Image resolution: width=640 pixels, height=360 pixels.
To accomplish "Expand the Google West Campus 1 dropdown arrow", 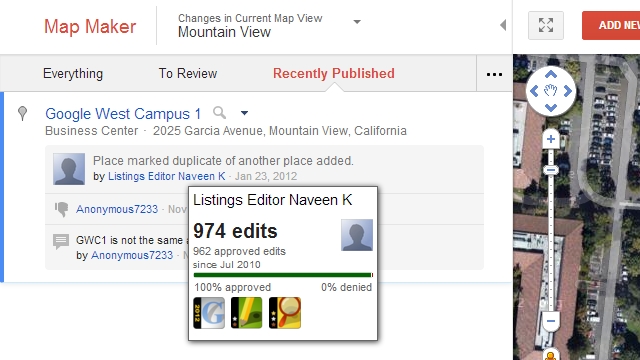I will tap(244, 113).
